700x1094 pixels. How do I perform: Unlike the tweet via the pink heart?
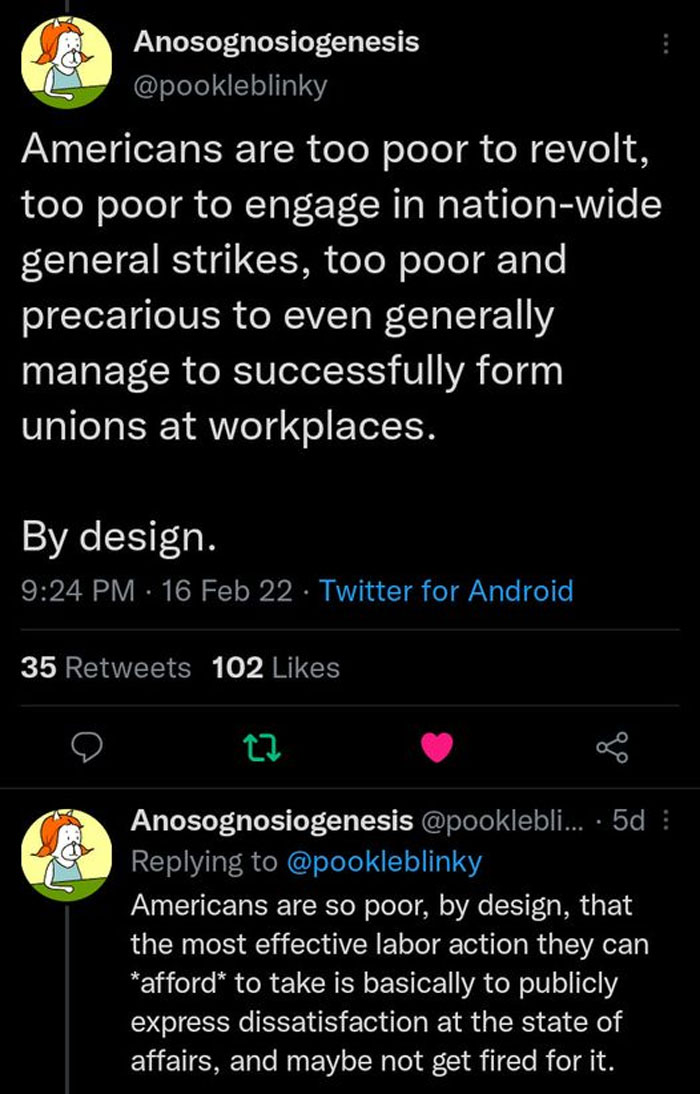[438, 745]
